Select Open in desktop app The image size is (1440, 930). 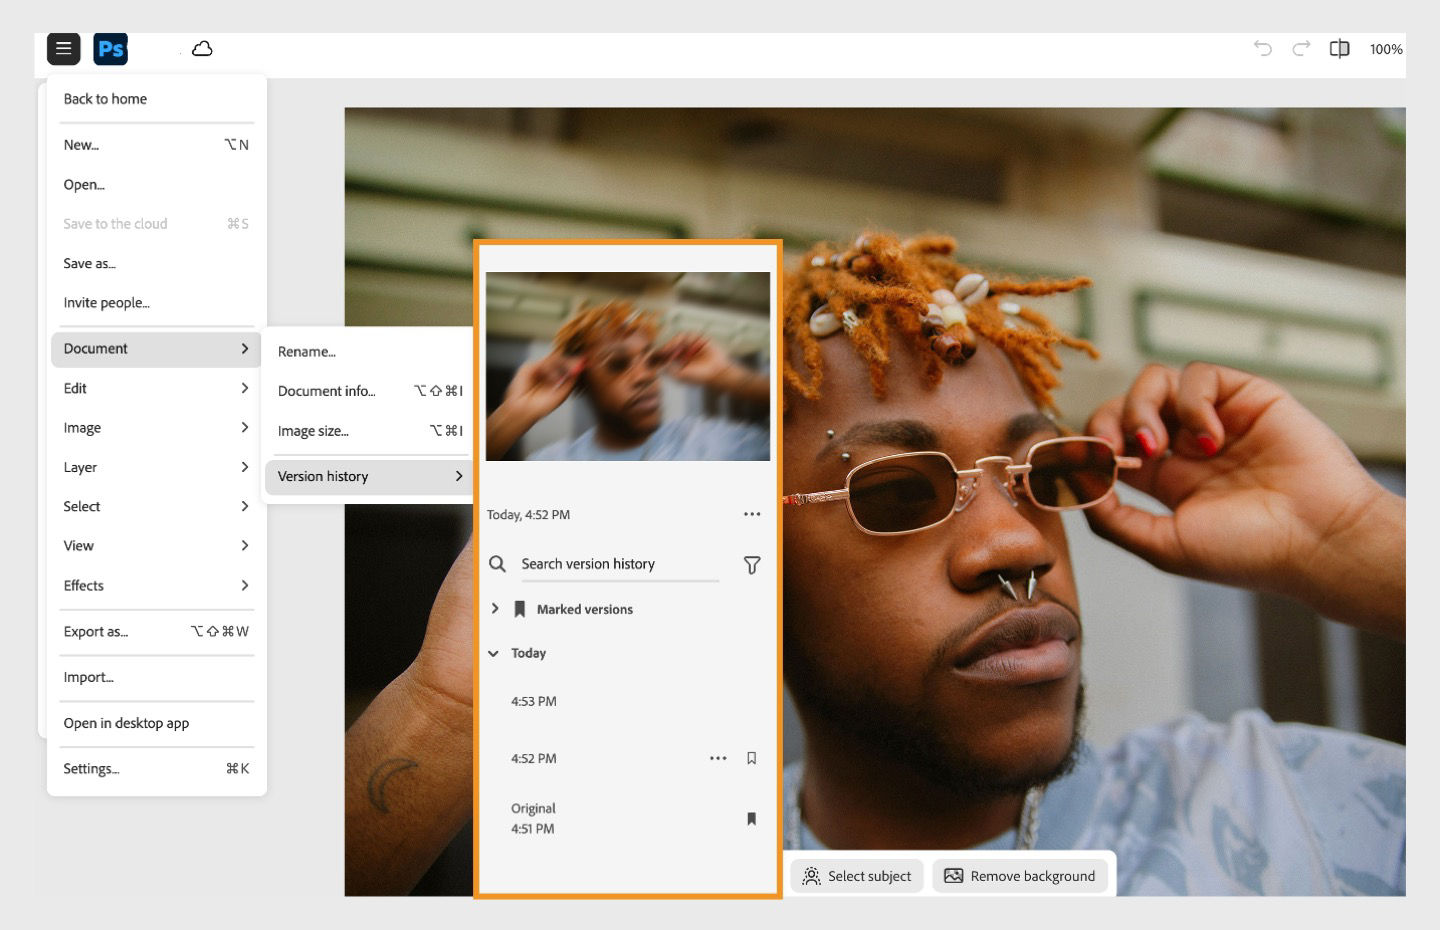tap(157, 724)
